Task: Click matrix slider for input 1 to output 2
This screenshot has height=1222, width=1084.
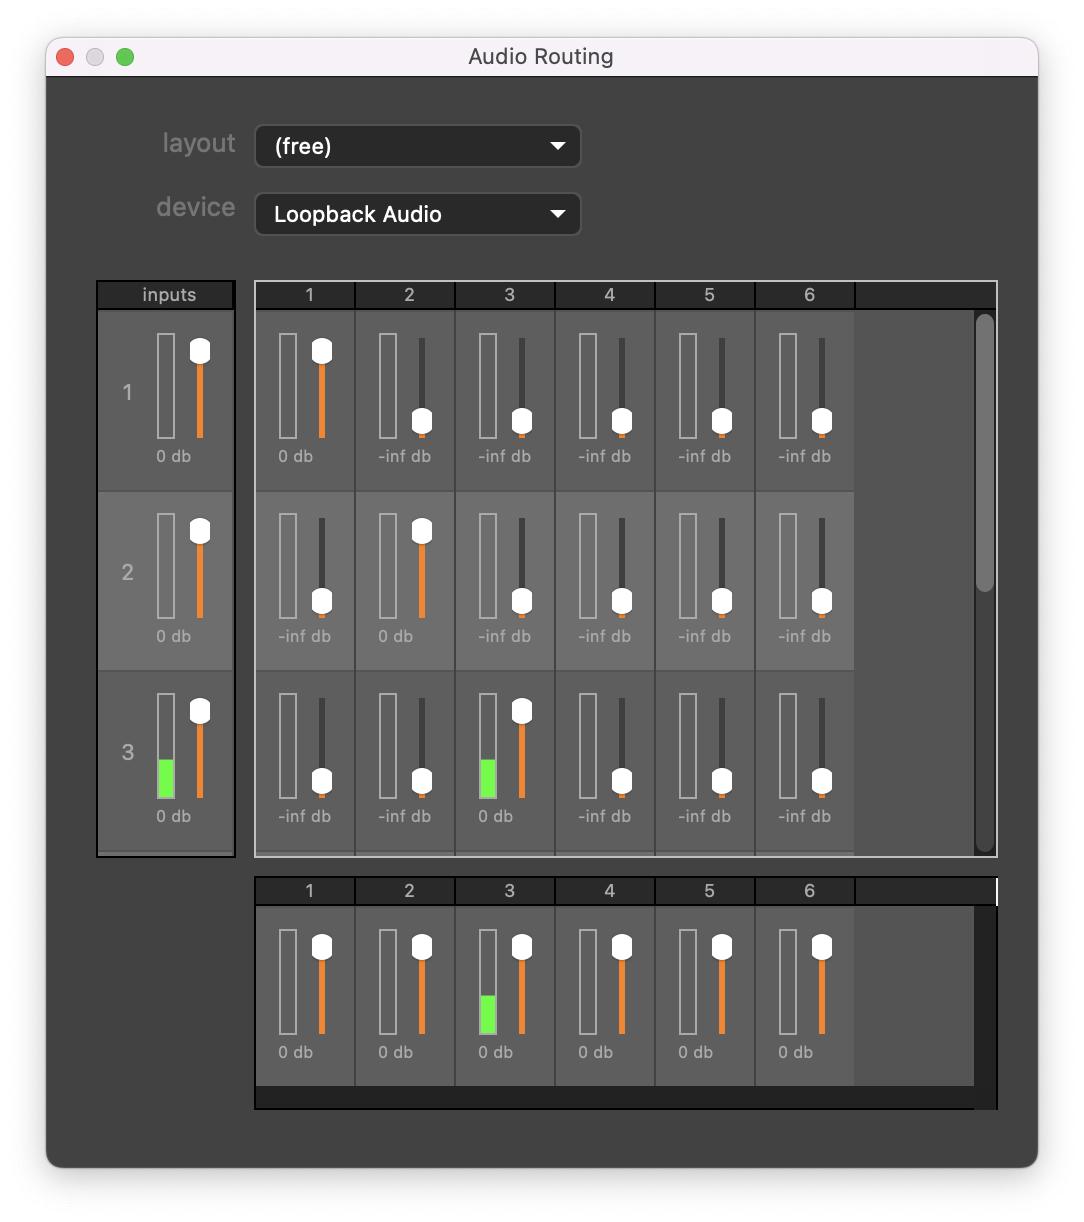Action: tap(422, 421)
